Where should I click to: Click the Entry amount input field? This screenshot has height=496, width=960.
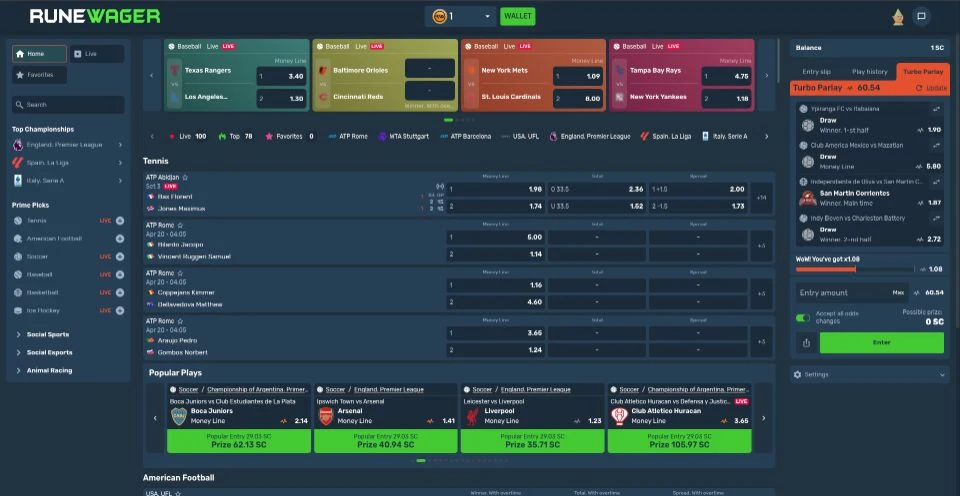(x=844, y=293)
